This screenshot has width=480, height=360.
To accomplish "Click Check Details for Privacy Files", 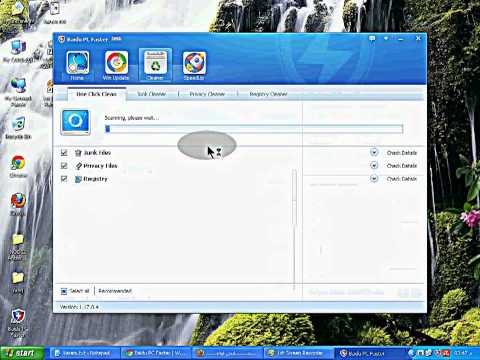I will point(402,166).
